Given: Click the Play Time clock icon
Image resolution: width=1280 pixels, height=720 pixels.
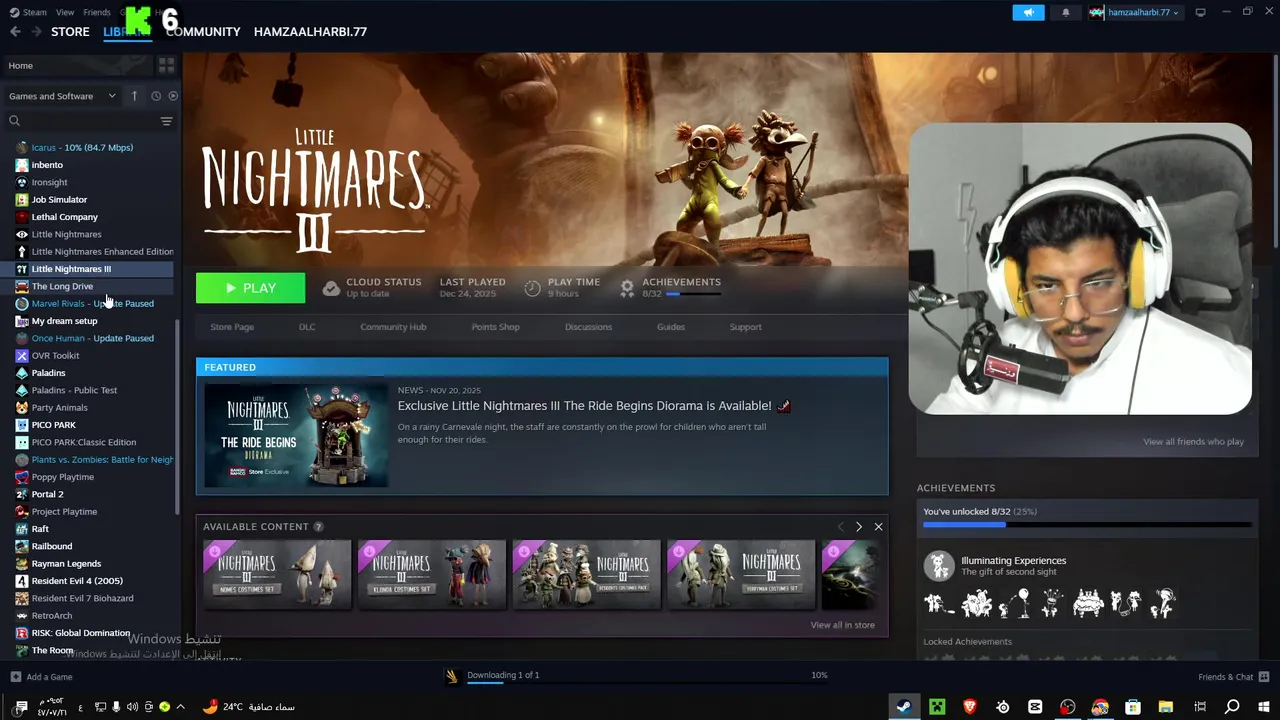Looking at the screenshot, I should 532,288.
